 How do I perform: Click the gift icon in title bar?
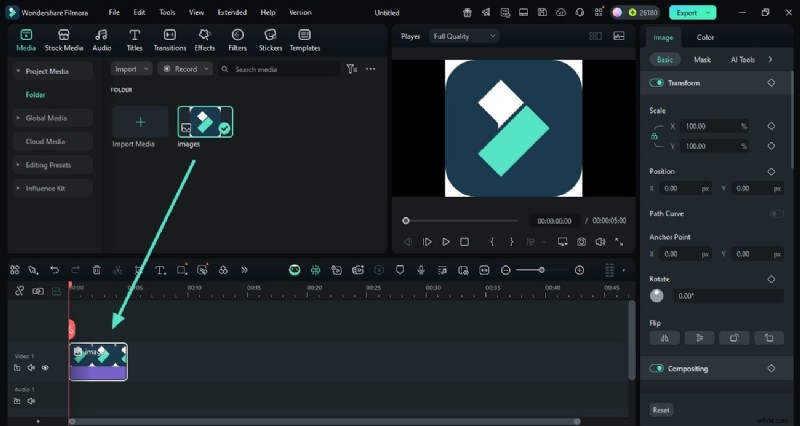[467, 13]
